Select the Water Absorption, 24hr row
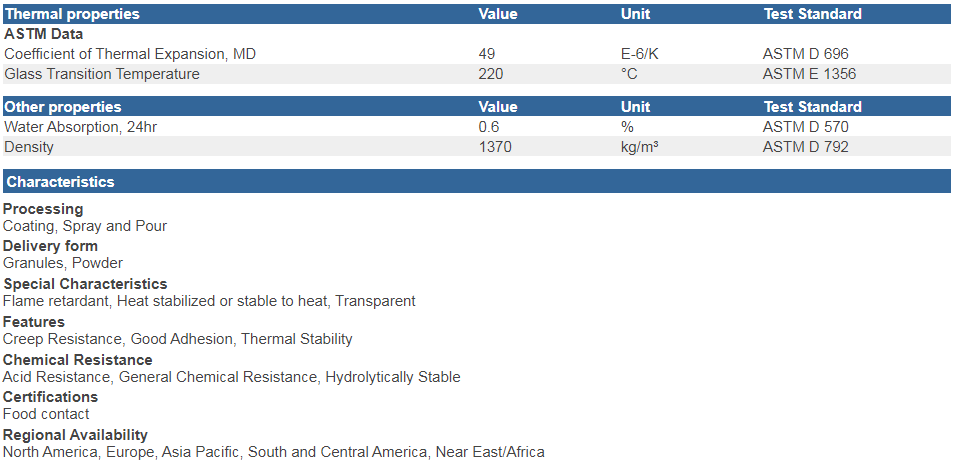Viewport: 953px width, 473px height. tap(476, 127)
